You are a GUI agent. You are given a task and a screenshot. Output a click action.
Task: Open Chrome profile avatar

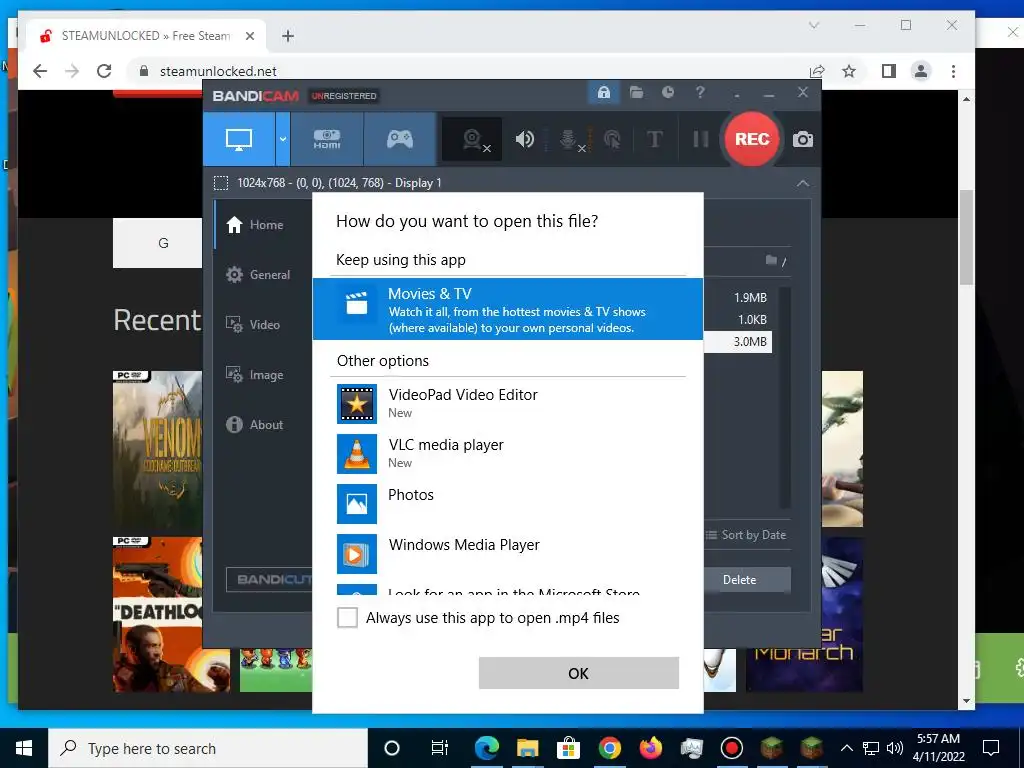point(921,71)
